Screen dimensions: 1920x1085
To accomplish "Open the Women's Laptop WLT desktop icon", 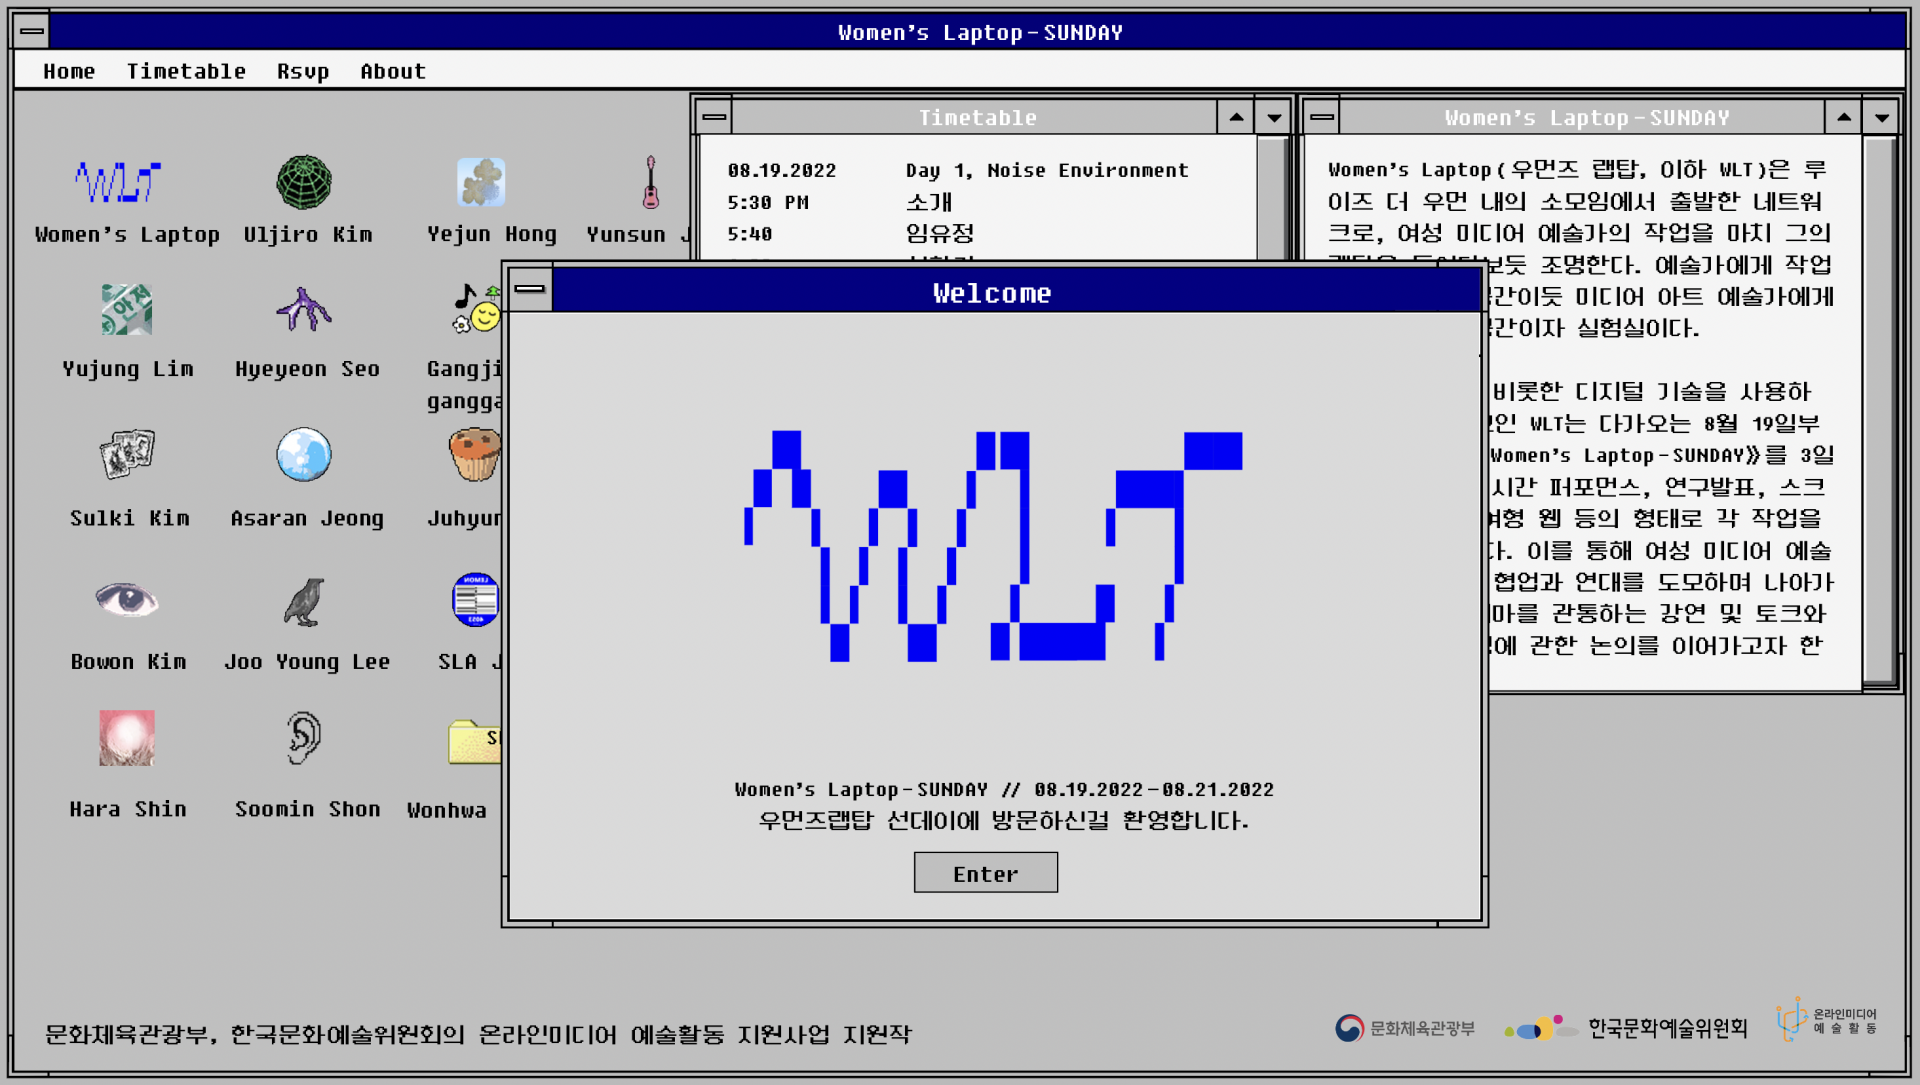I will (x=118, y=182).
